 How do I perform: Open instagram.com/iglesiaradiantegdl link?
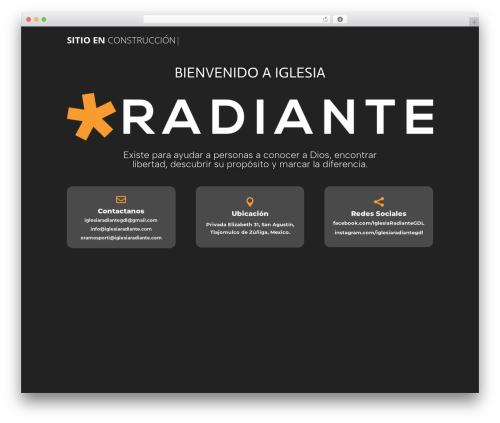pyautogui.click(x=379, y=232)
